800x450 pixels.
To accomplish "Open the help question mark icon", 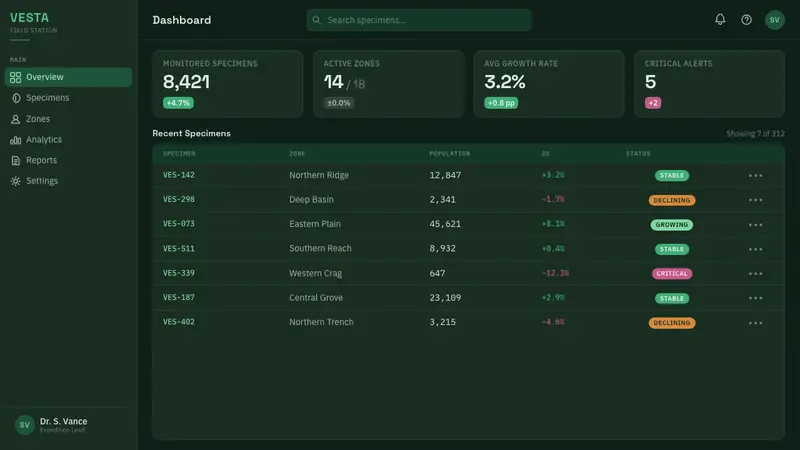I will 746,20.
